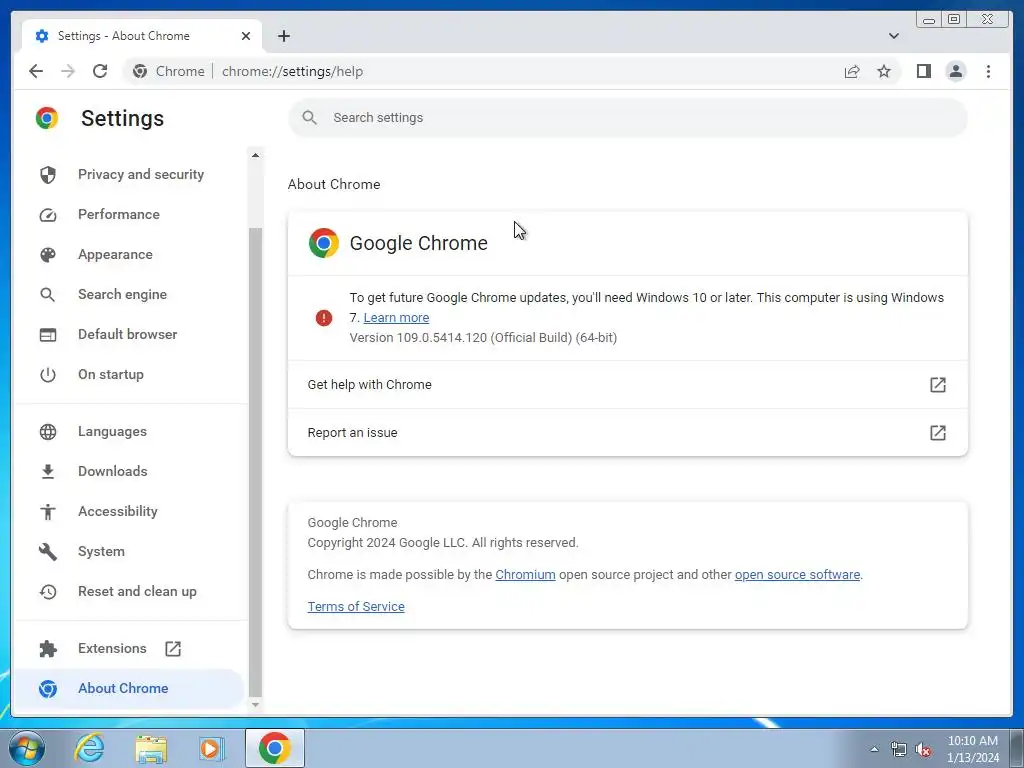Expand the tab search chevron

pos(893,36)
